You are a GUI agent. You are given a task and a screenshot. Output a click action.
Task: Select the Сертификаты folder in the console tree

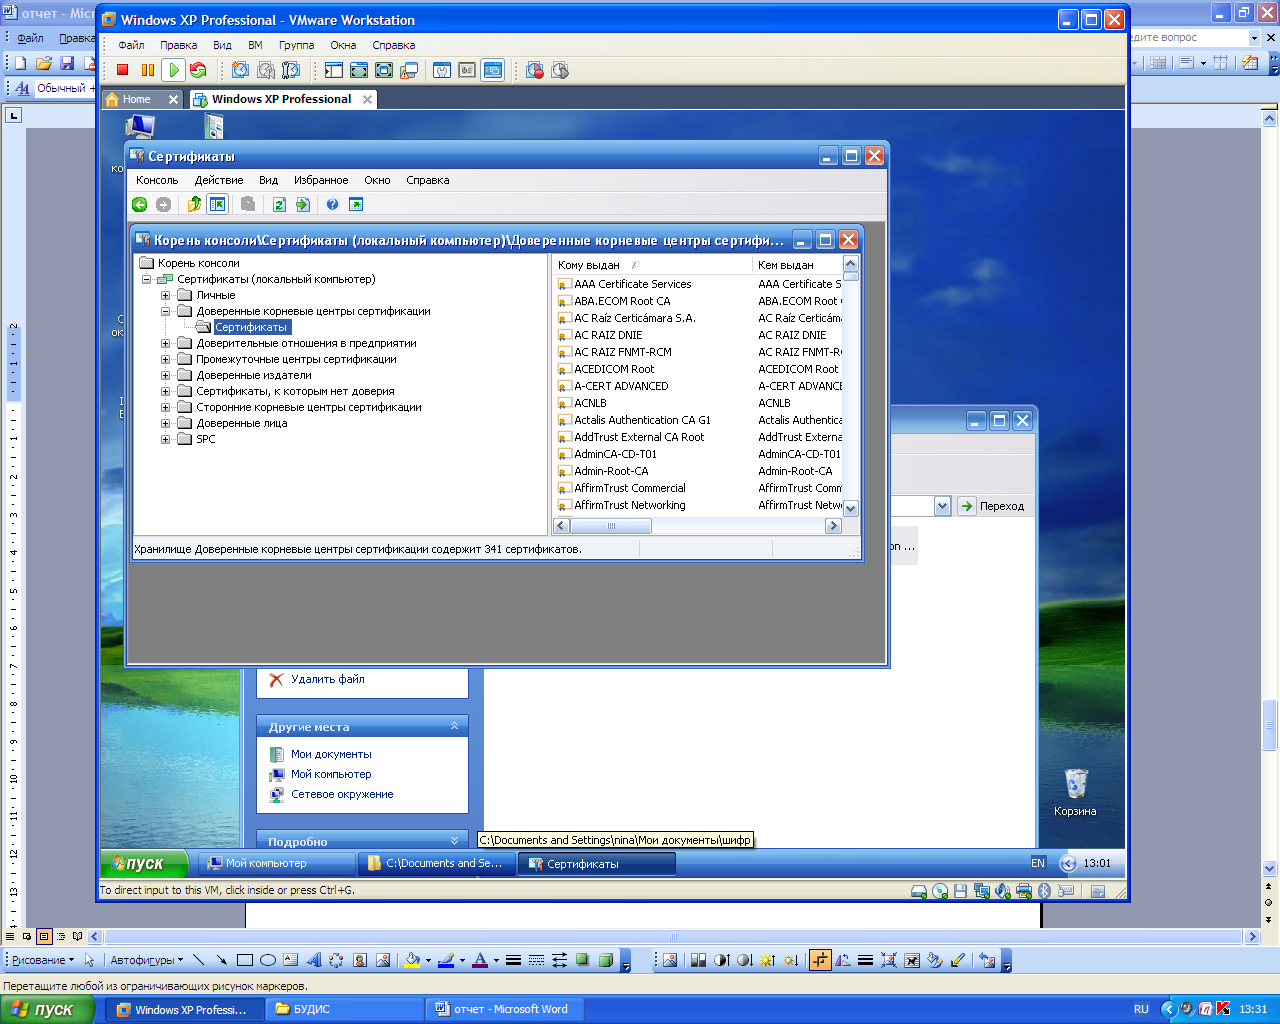click(x=250, y=327)
